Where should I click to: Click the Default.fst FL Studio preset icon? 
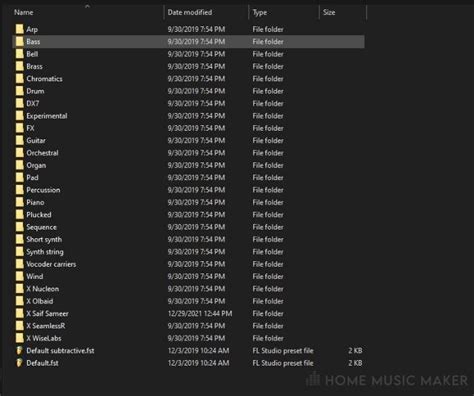19,363
